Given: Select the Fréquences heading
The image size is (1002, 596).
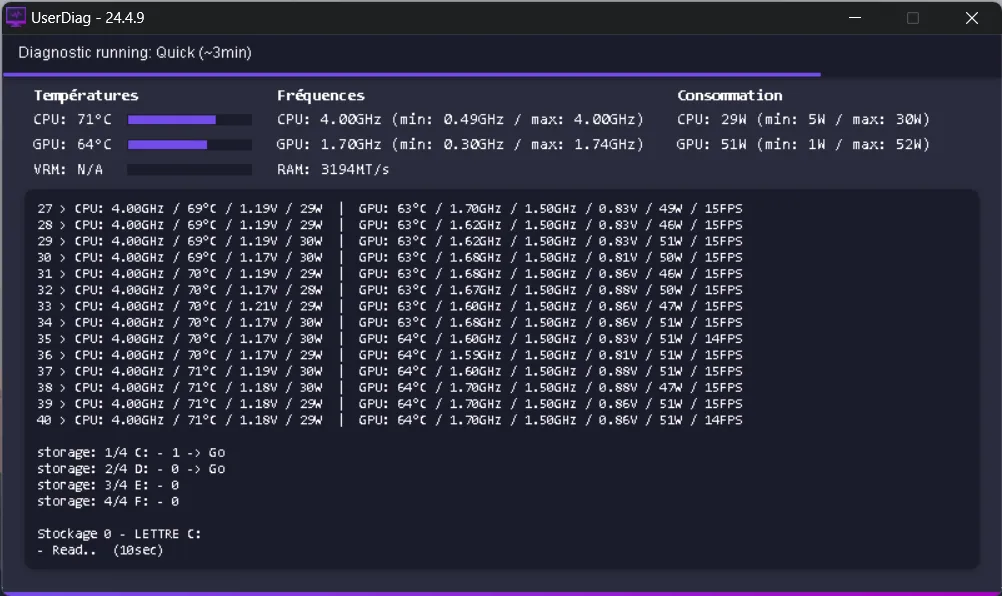Looking at the screenshot, I should (320, 96).
